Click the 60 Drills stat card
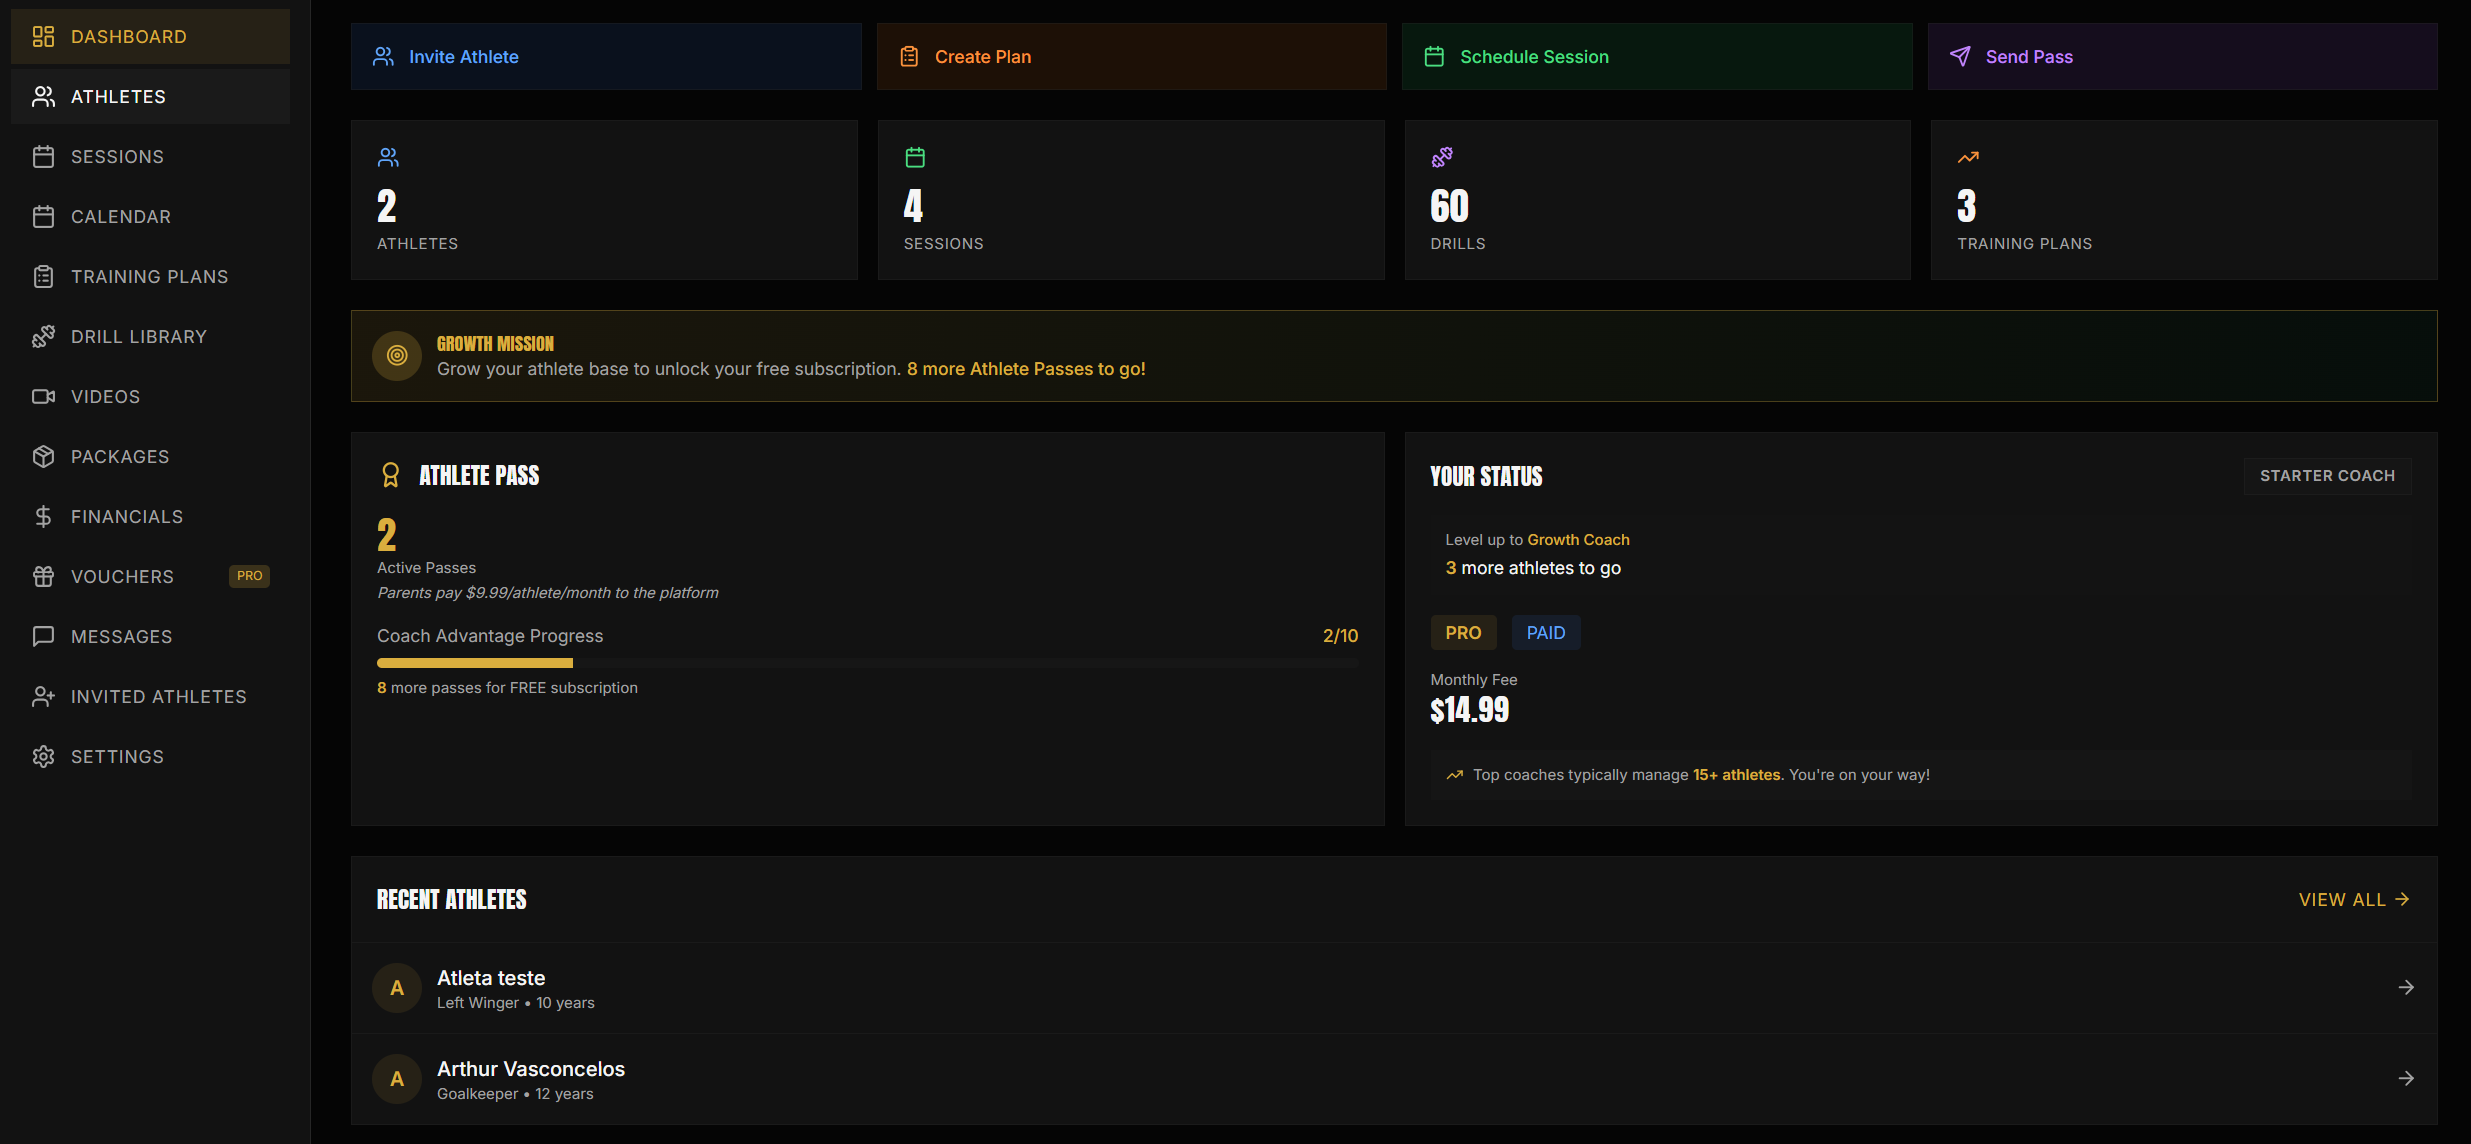 coord(1657,200)
